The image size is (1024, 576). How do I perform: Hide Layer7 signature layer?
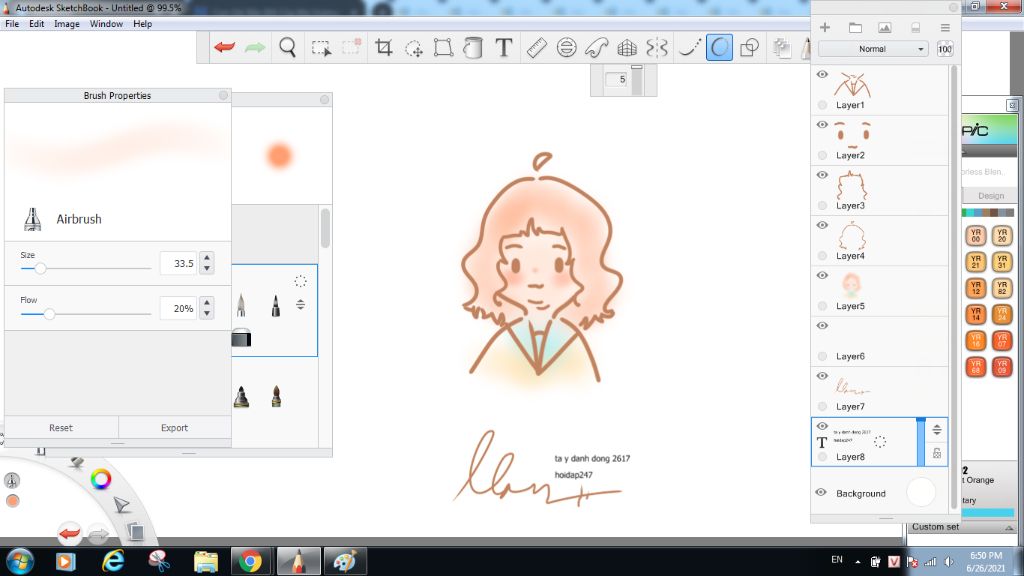(822, 376)
